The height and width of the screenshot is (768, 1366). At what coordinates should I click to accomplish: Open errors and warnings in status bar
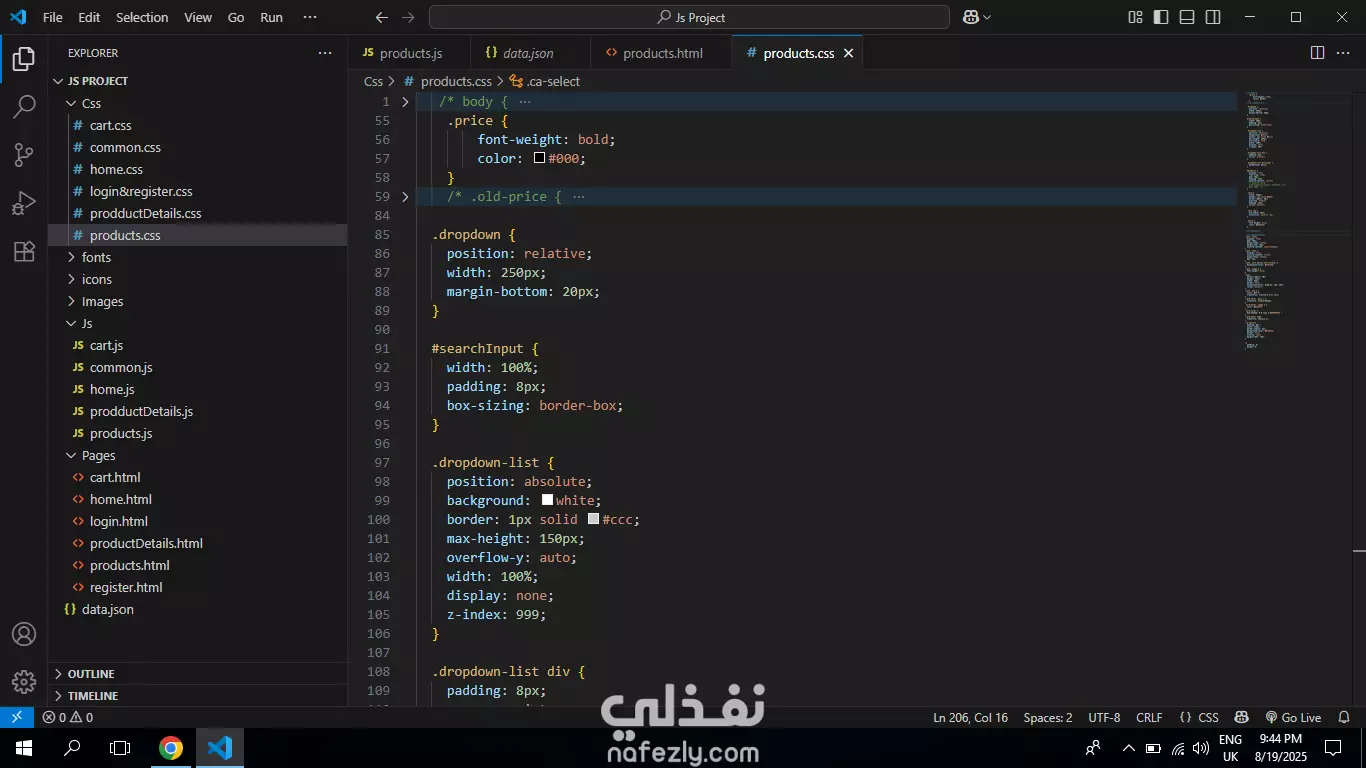[68, 717]
